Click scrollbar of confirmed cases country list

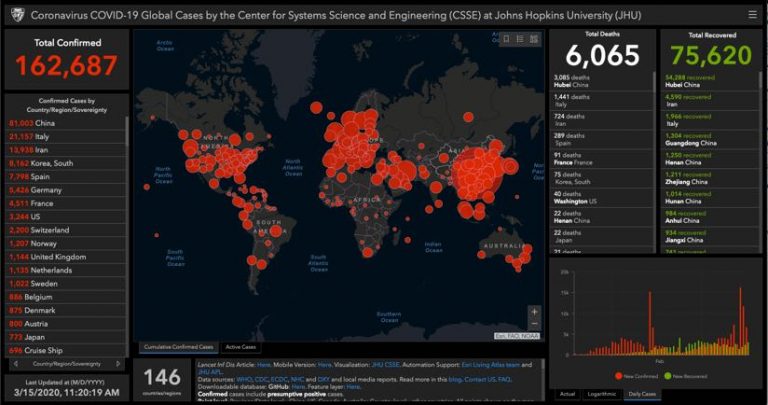pos(127,131)
